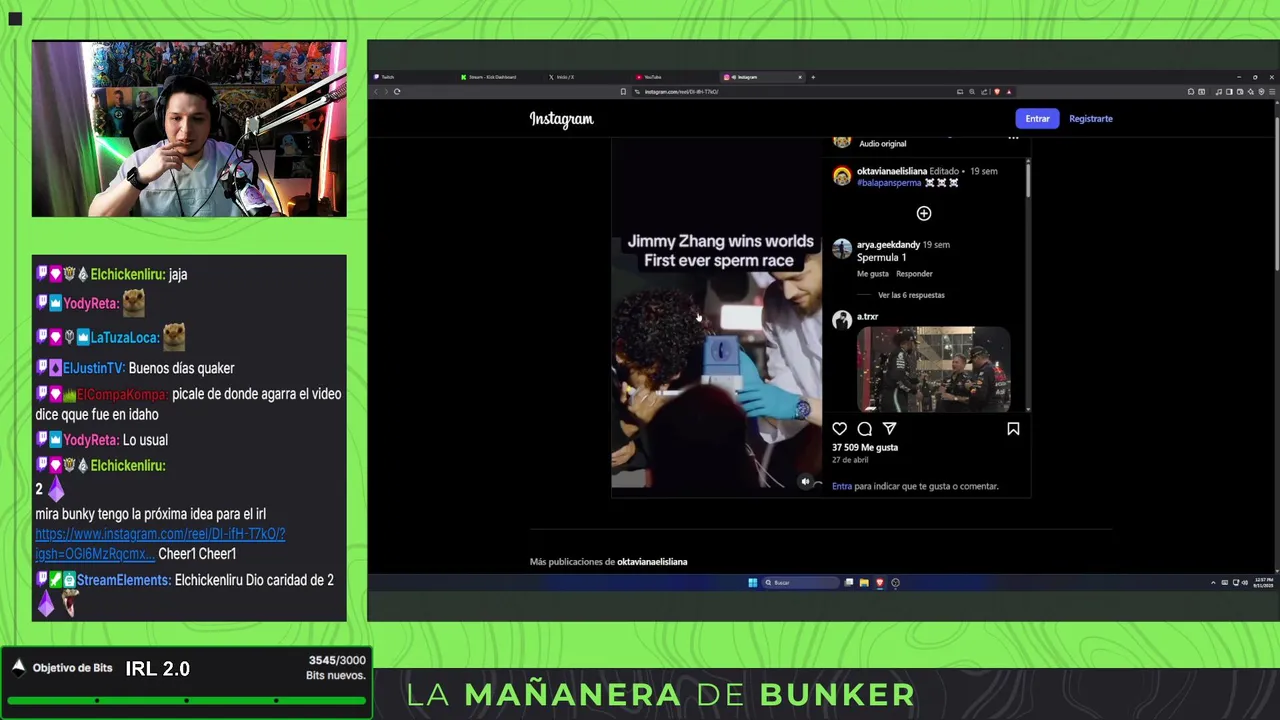Click the Brave shields icon in address bar
Image resolution: width=1280 pixels, height=720 pixels.
point(997,92)
